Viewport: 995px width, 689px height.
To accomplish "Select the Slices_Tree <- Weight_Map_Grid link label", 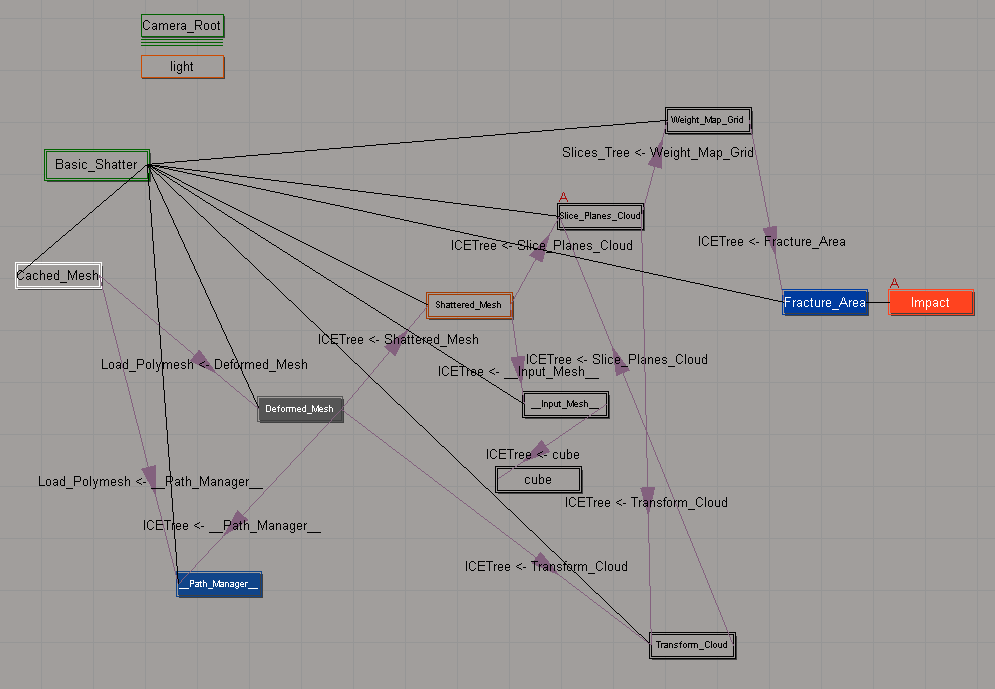I will click(657, 153).
